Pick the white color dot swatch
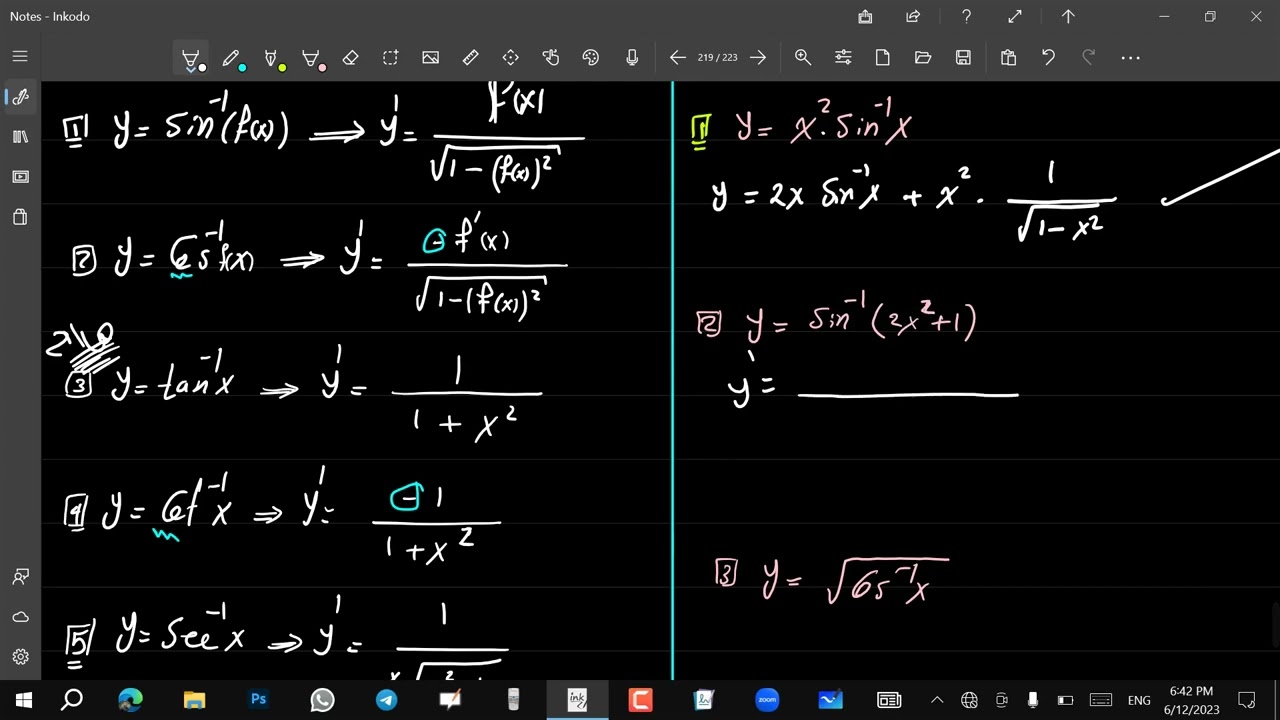The image size is (1280, 720). 202,67
